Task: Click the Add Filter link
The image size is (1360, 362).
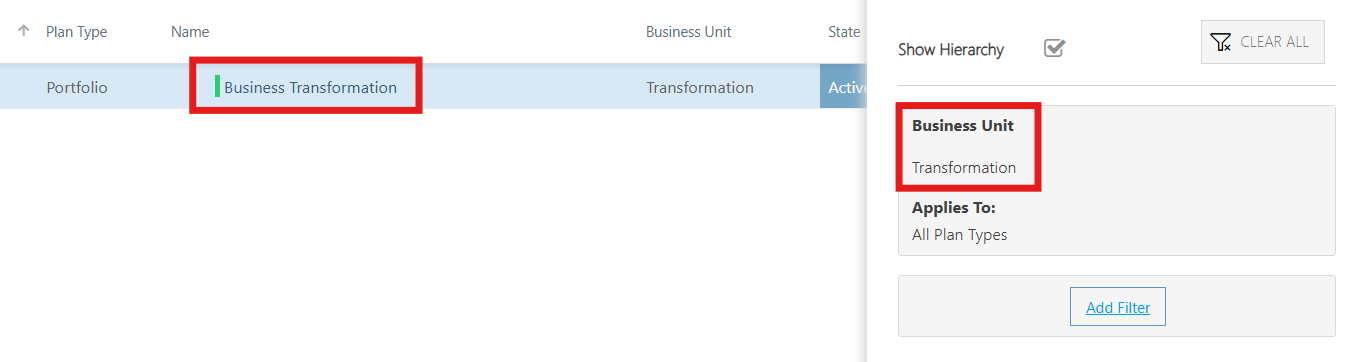Action: pos(1118,307)
